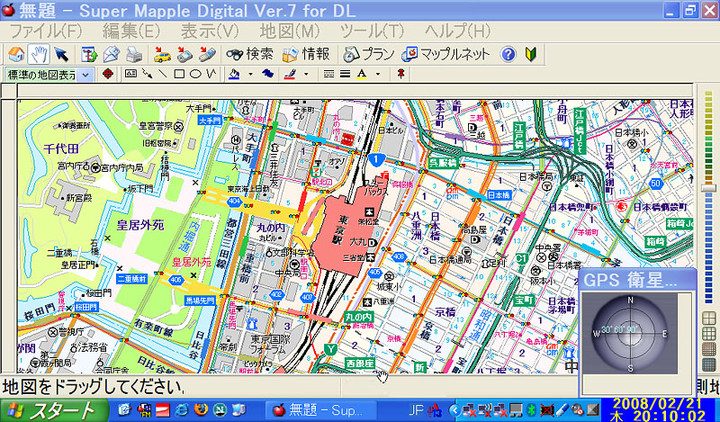Viewport: 720px width, 422px height.
Task: Select the coarsest grid scale icon
Action: [709, 318]
